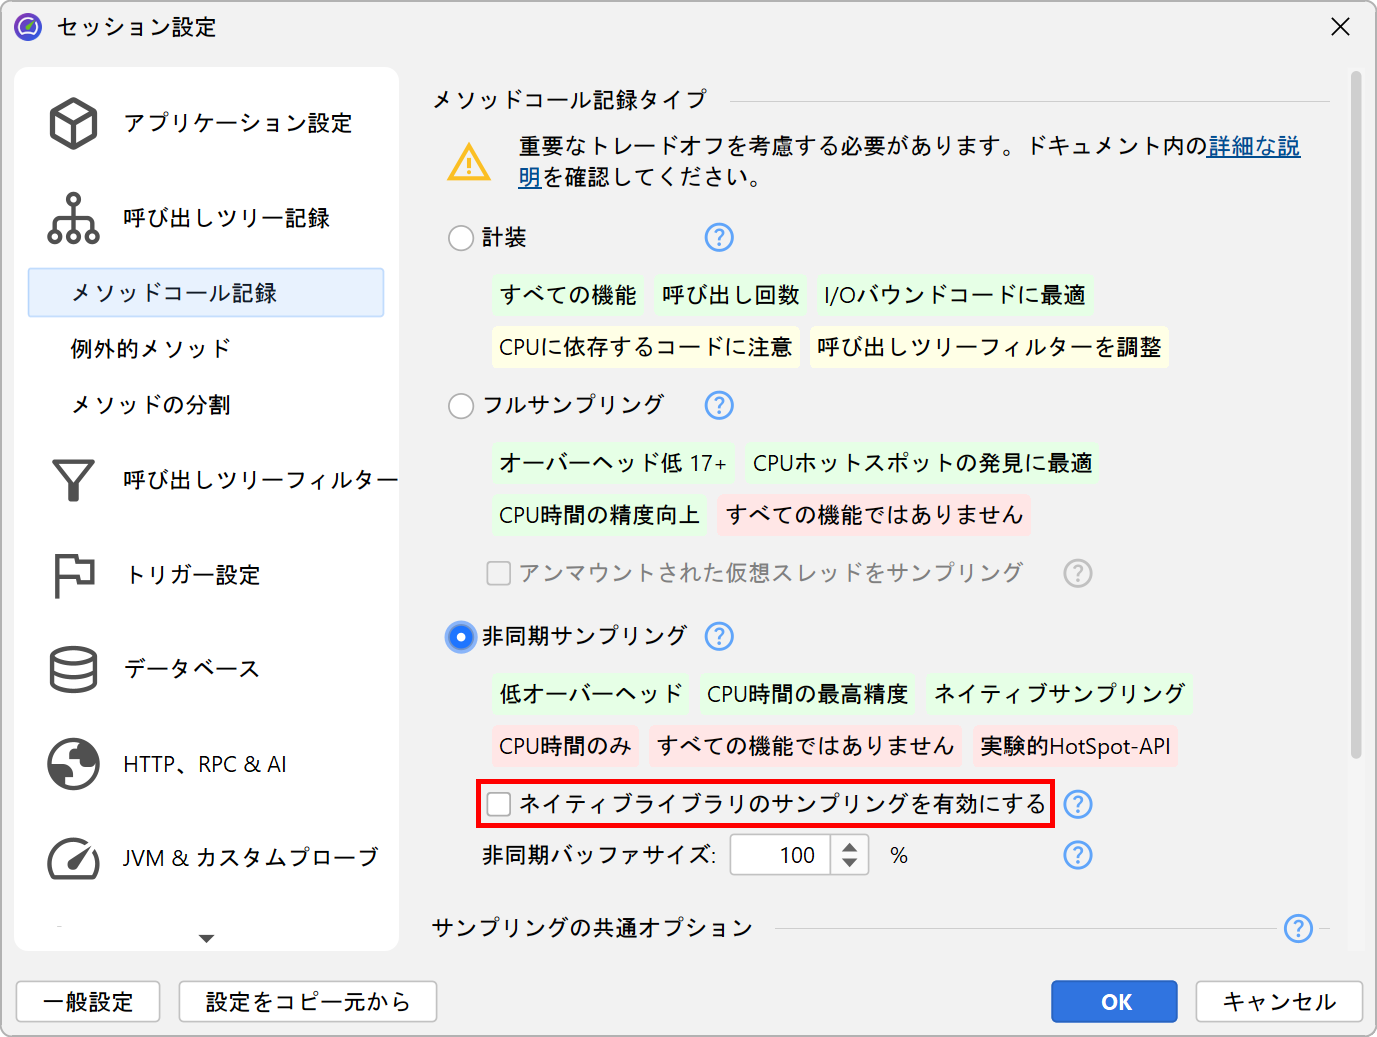Click the JVM & カスタムプローブ gauge icon
The width and height of the screenshot is (1377, 1037).
(x=74, y=858)
